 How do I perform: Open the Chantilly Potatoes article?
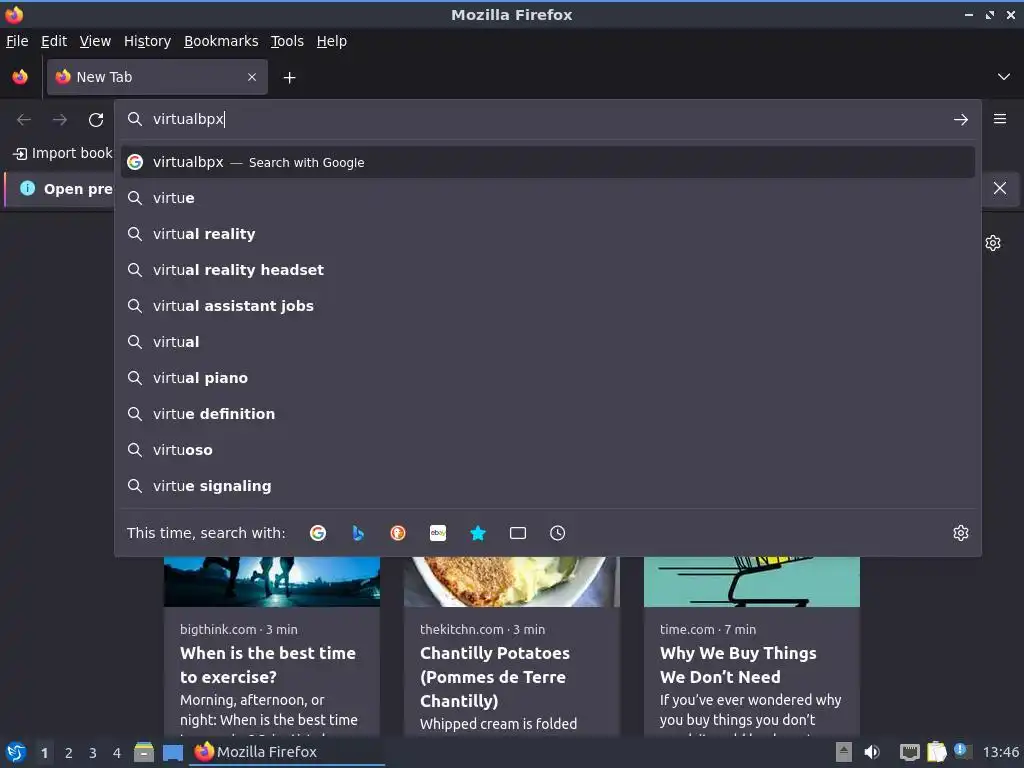495,677
